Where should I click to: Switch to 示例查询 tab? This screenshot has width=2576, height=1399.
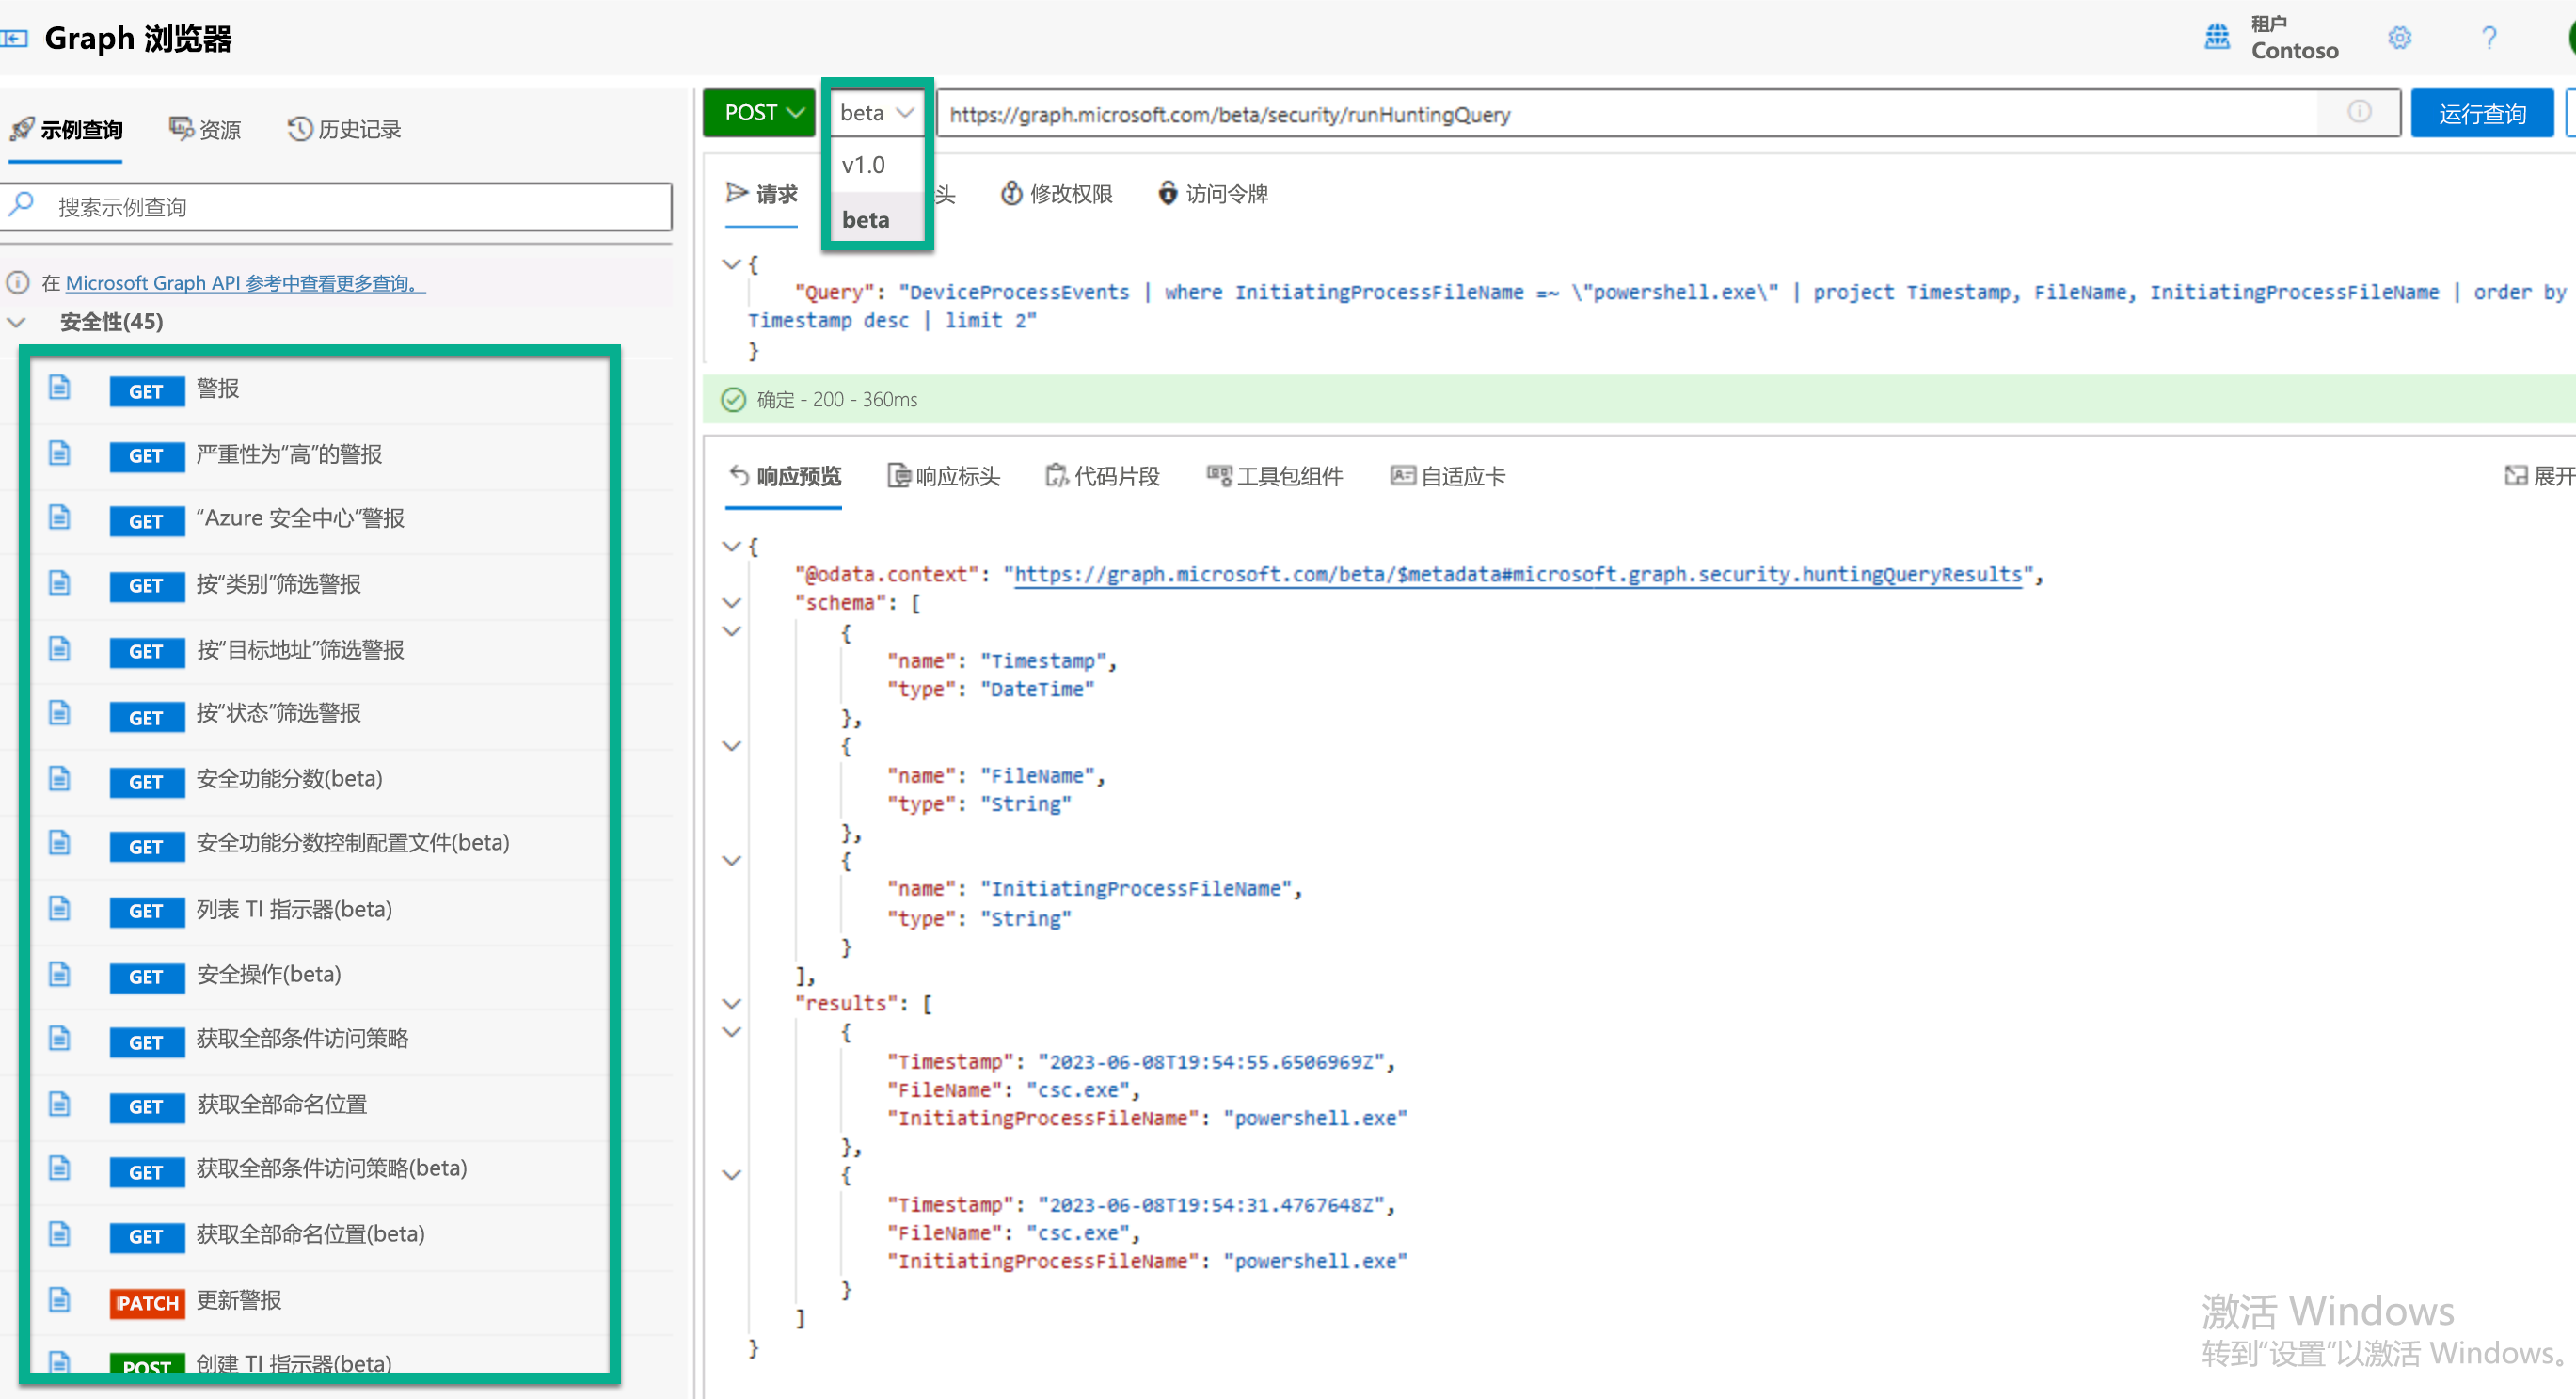tap(66, 129)
